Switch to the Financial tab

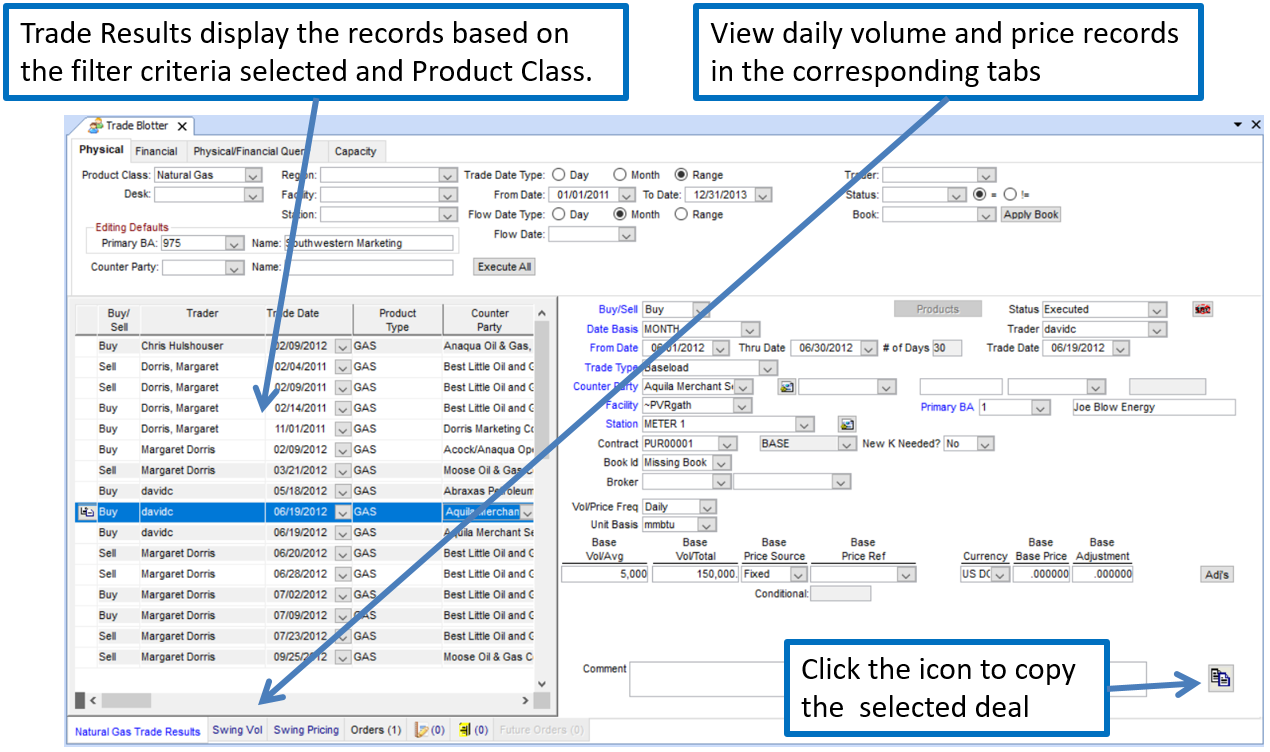click(x=156, y=151)
